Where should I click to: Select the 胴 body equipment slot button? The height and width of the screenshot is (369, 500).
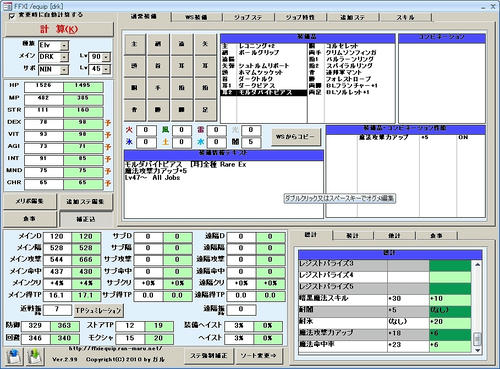tap(135, 88)
